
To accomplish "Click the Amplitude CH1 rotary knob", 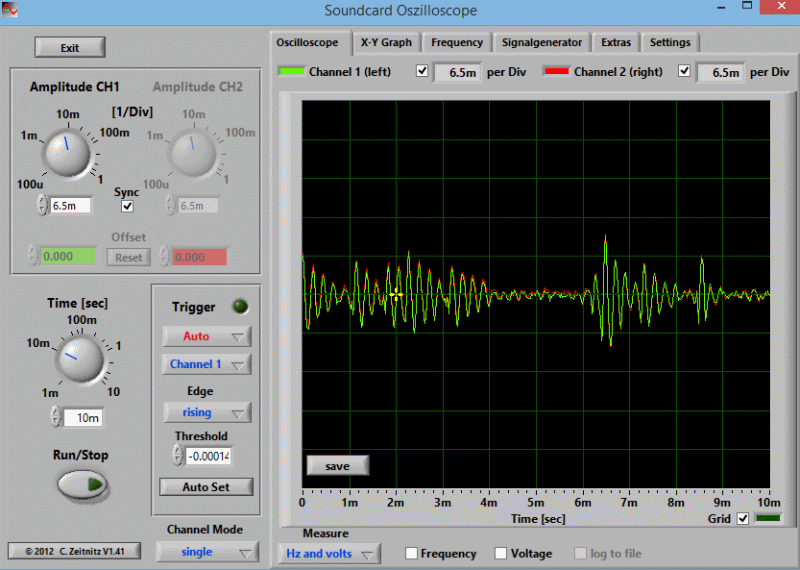I will (x=66, y=153).
